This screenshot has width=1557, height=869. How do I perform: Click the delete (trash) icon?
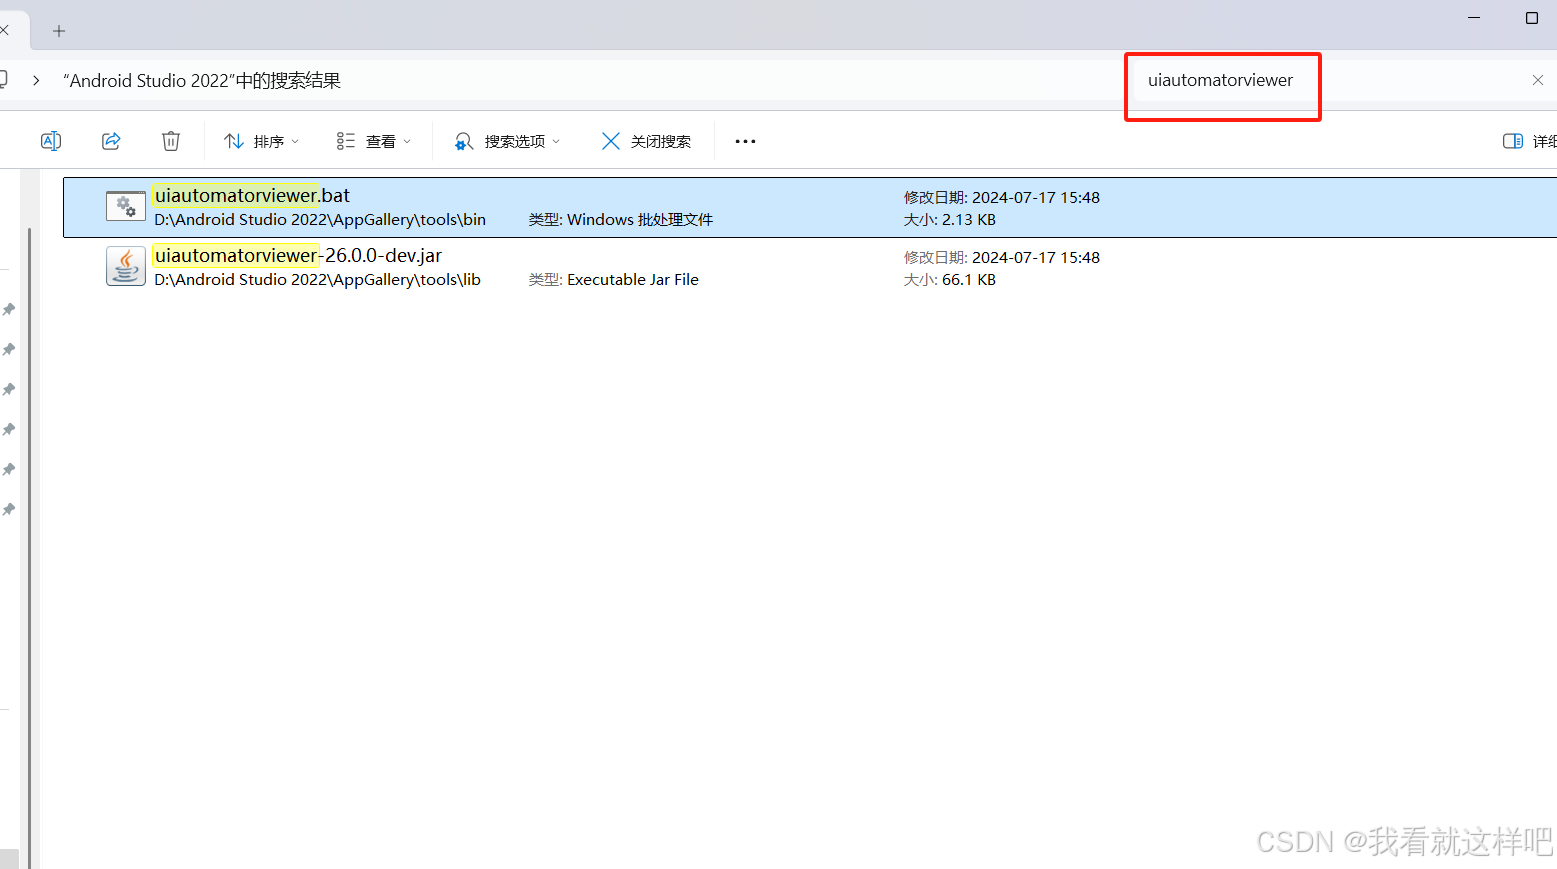tap(170, 141)
